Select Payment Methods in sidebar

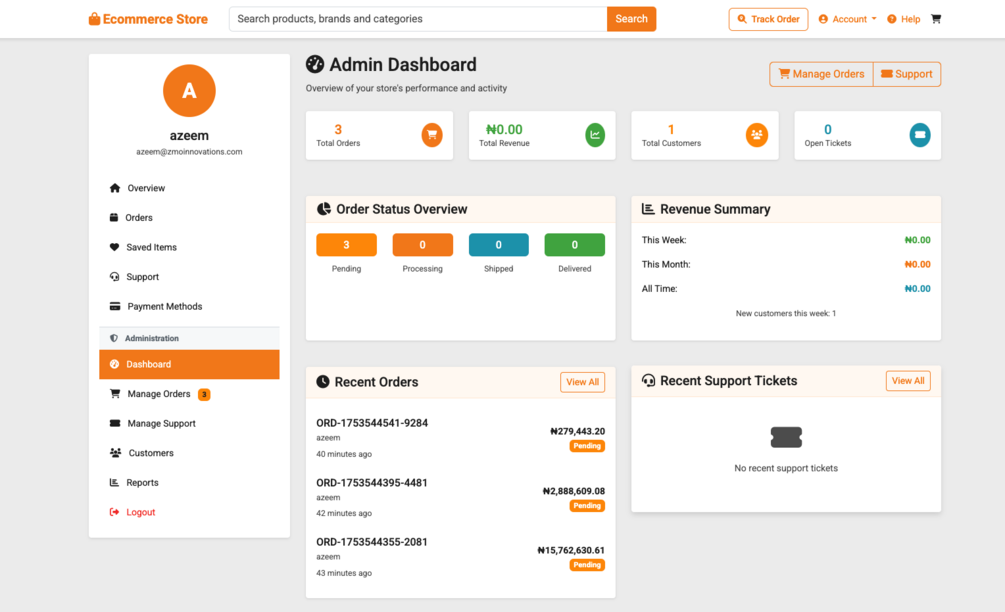pos(189,306)
